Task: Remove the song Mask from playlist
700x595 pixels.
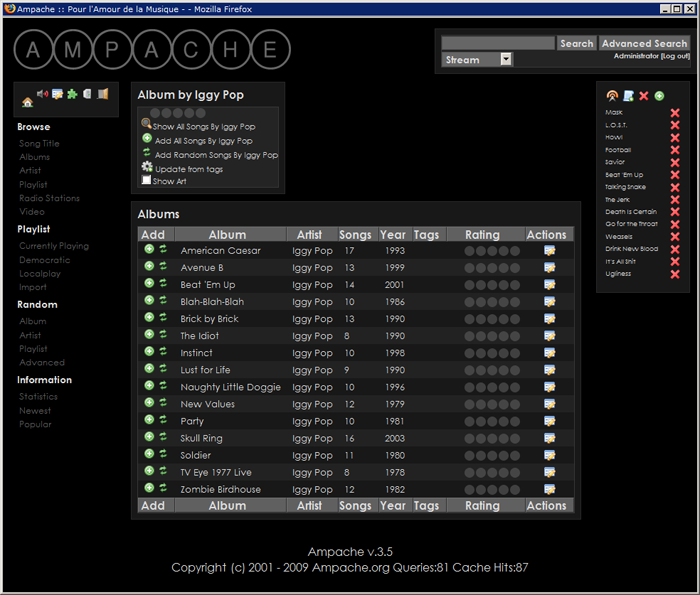Action: tap(675, 113)
